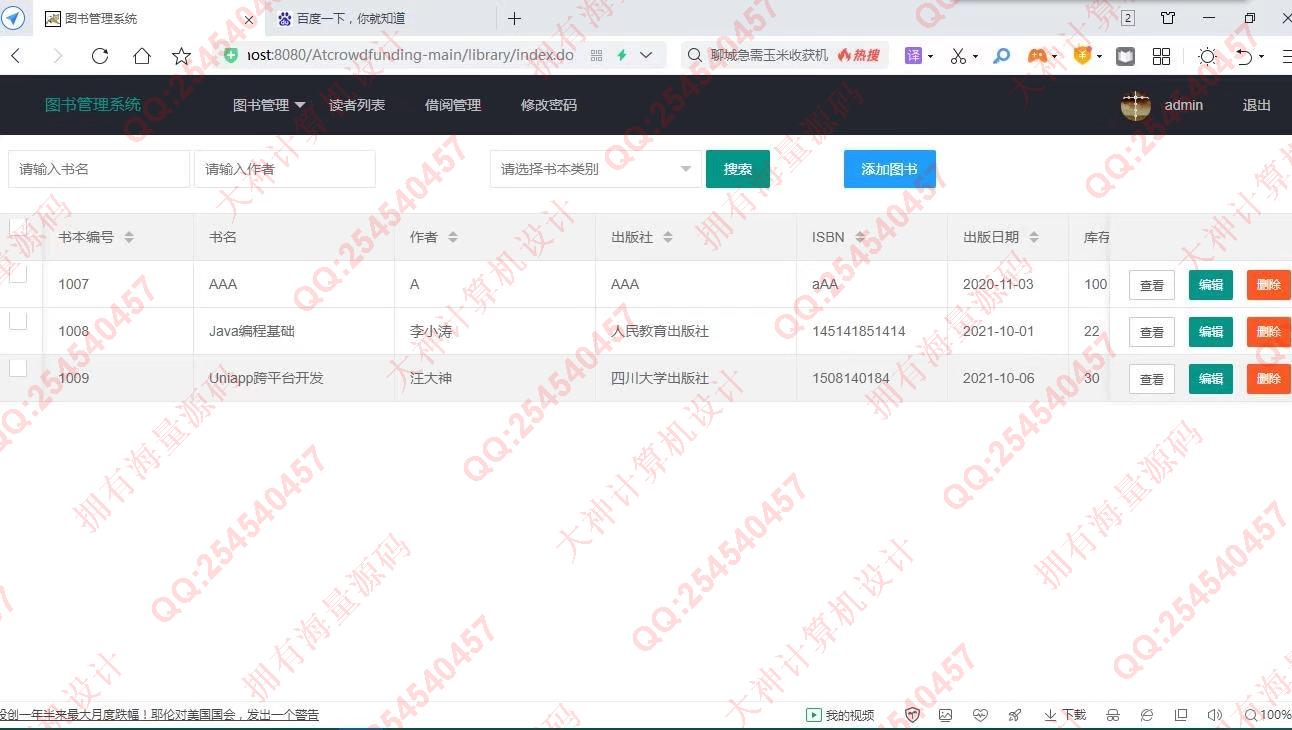Click the 请输入书名 input field
This screenshot has height=730, width=1292.
[99, 169]
